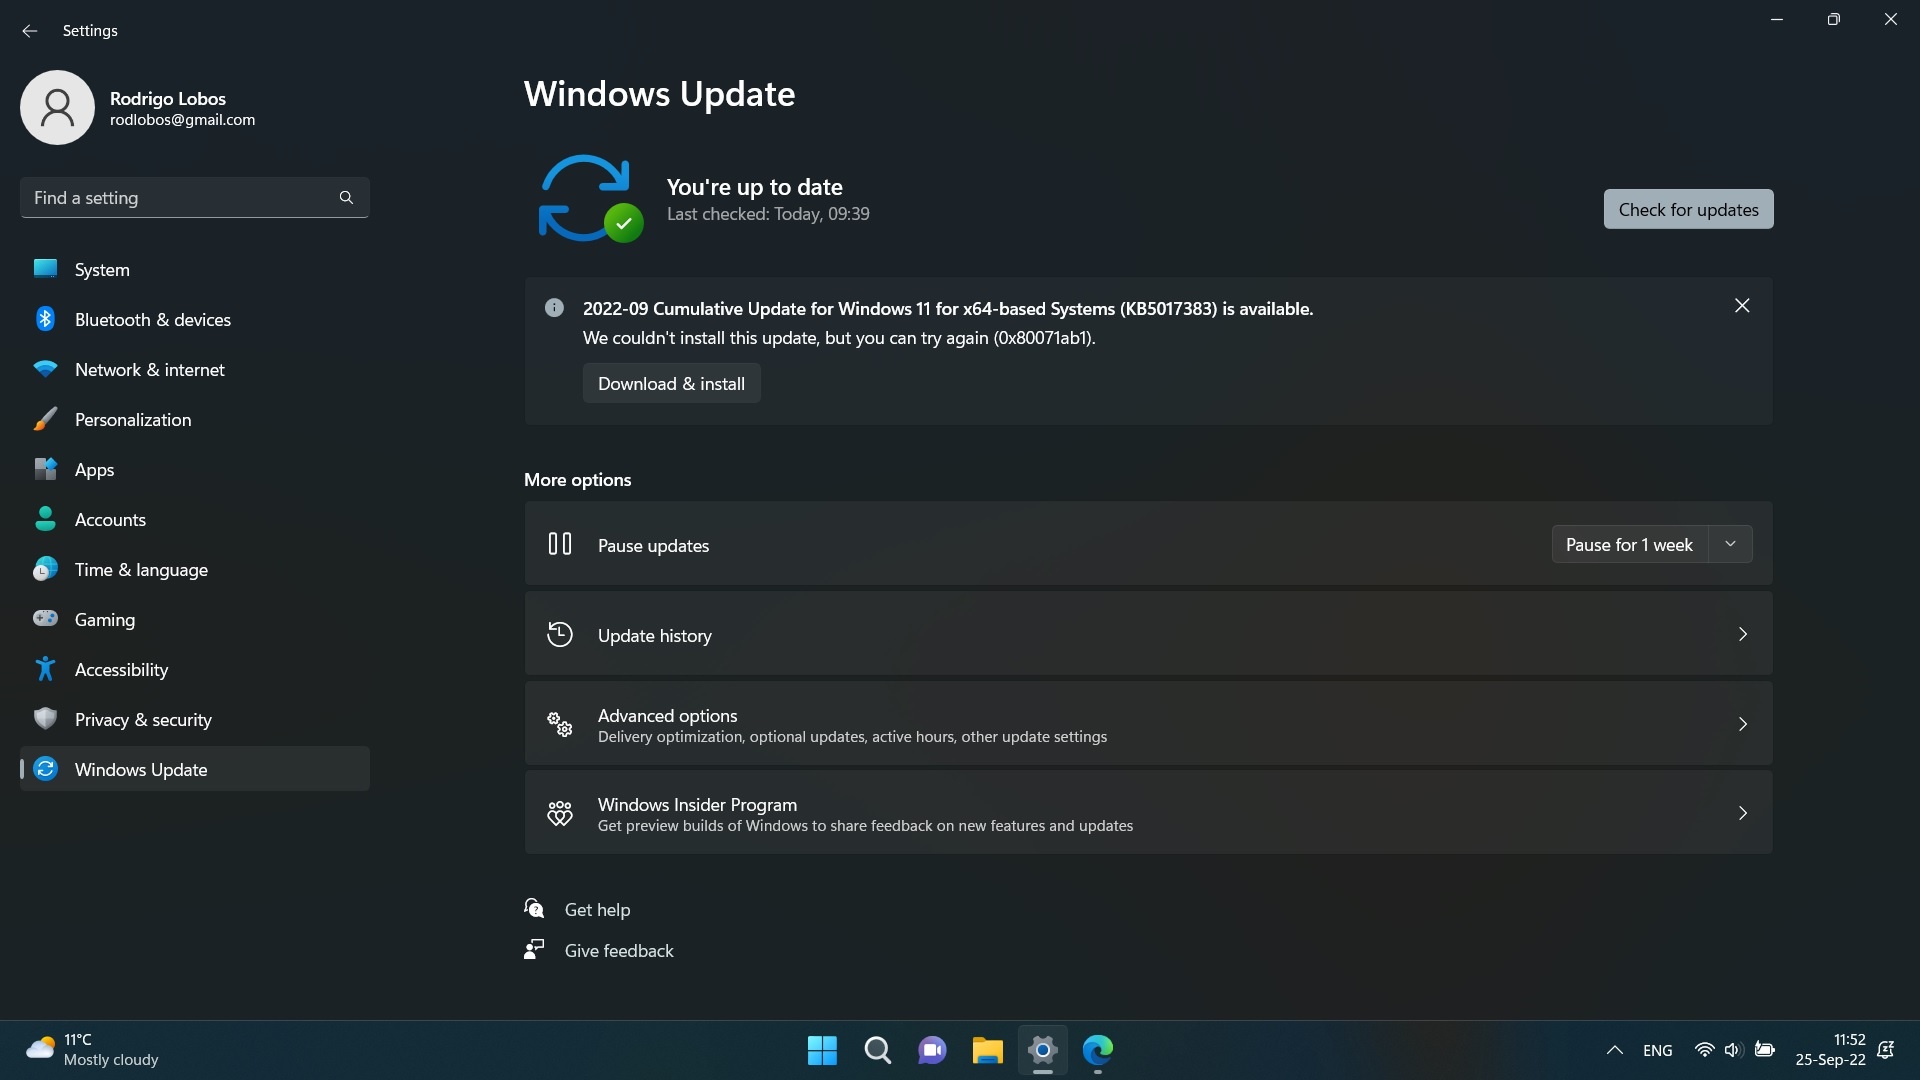Open the Give feedback link
1920x1080 pixels.
point(619,950)
